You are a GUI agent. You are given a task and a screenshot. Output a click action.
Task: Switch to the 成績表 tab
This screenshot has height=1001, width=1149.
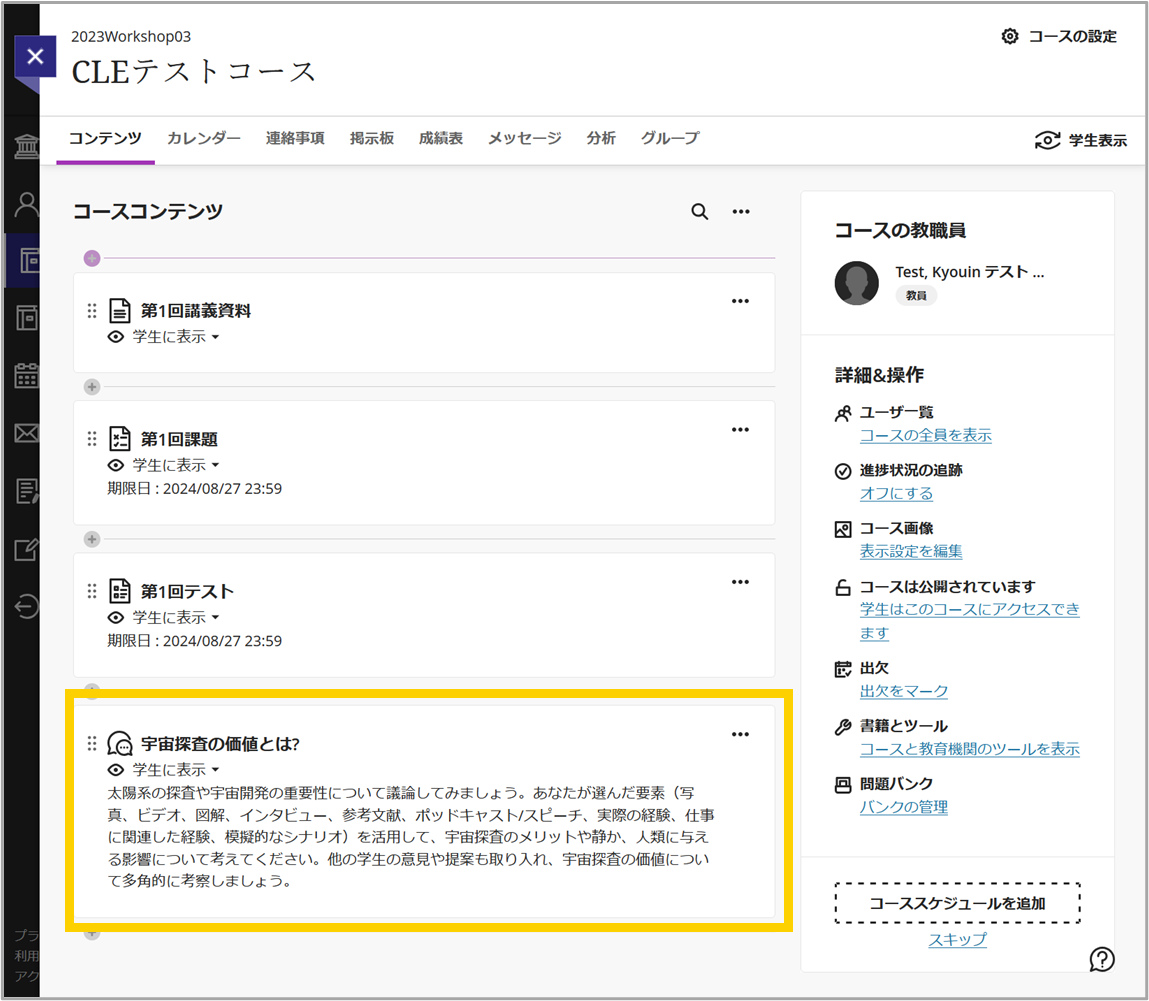tap(441, 138)
